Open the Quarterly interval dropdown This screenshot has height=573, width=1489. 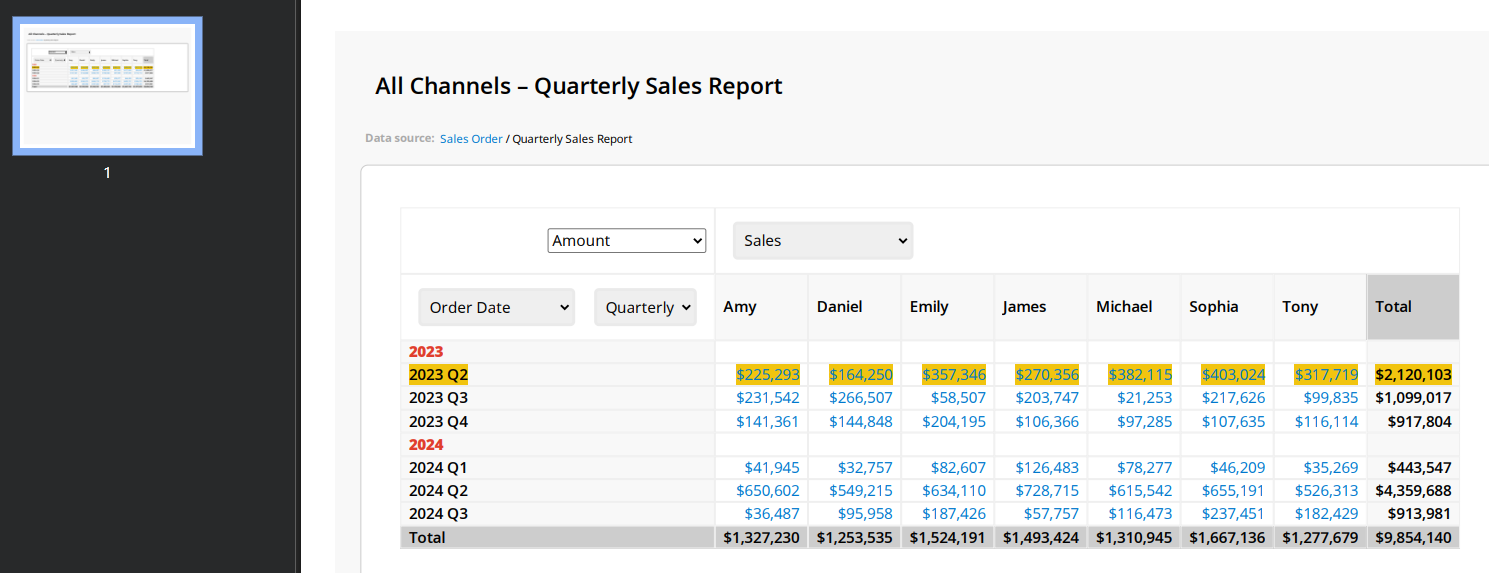coord(645,308)
